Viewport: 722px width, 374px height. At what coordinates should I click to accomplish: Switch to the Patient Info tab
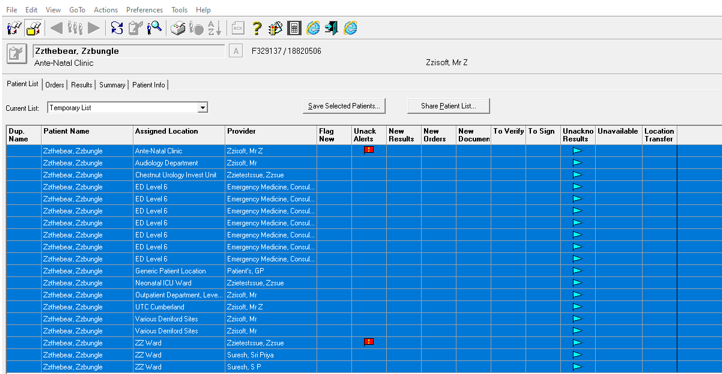click(x=148, y=85)
